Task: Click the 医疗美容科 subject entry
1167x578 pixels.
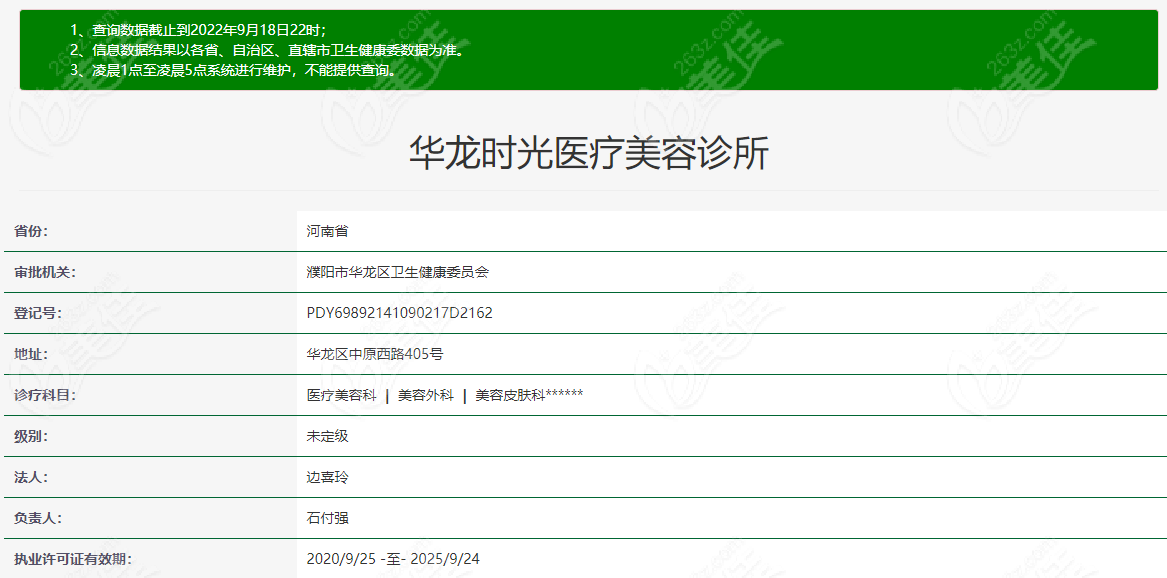Action: 341,395
